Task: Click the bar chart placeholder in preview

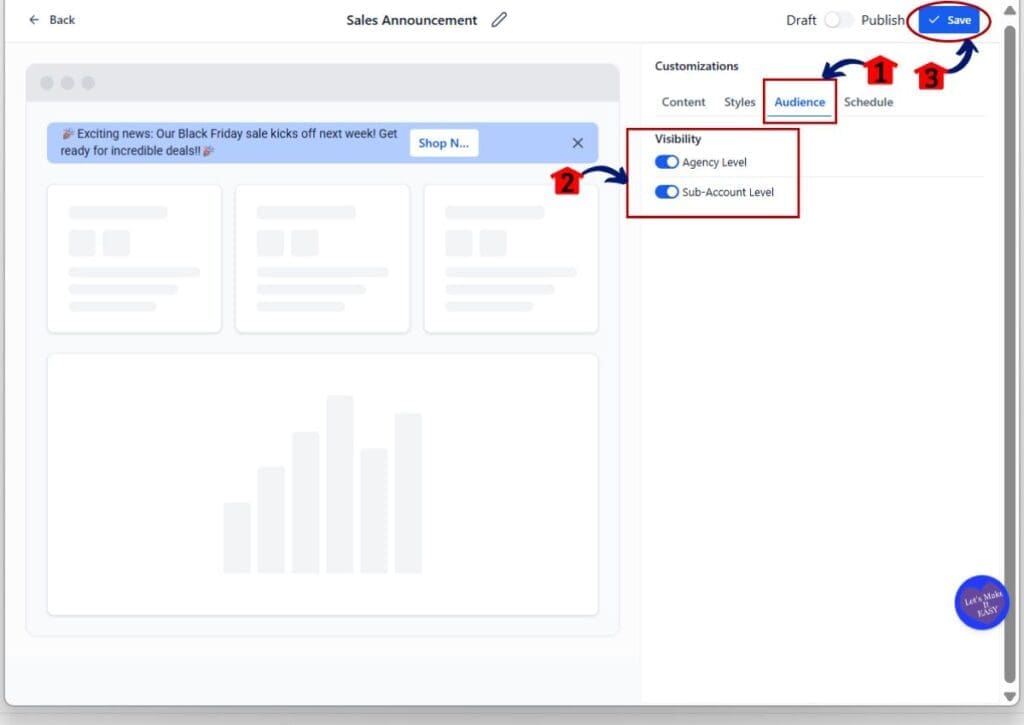Action: [322, 485]
